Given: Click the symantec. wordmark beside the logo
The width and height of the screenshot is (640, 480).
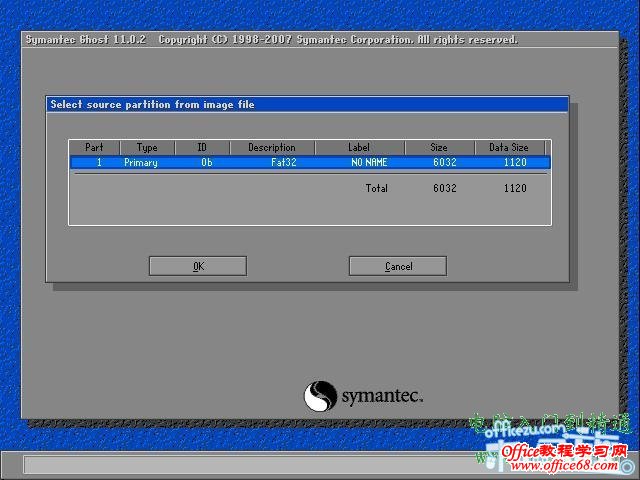Looking at the screenshot, I should pos(382,396).
